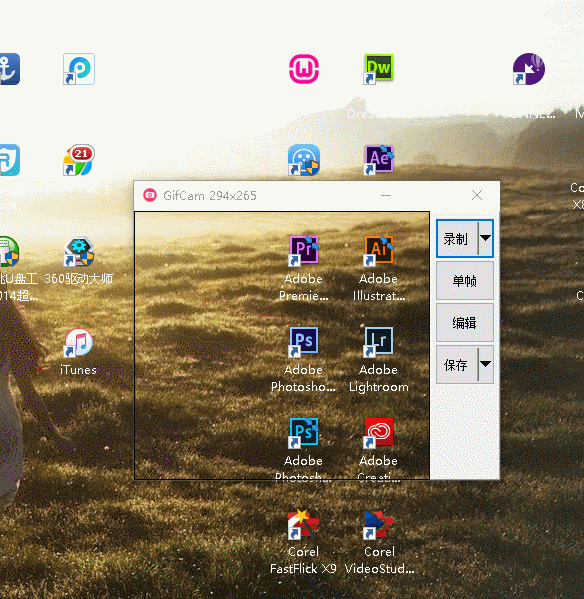Select the pink WampServer icon
This screenshot has width=584, height=599.
point(304,69)
